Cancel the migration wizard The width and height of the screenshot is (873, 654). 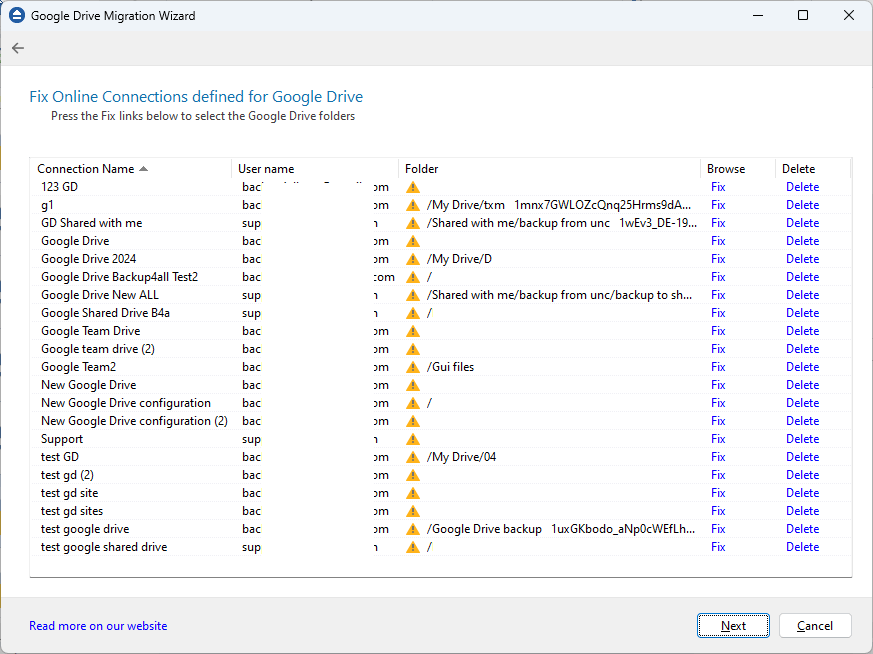(x=815, y=624)
